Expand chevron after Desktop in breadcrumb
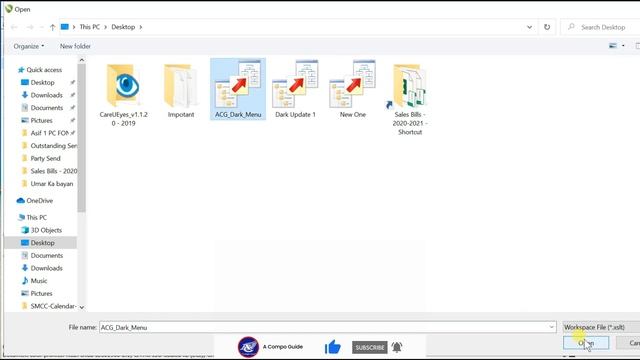 [141, 27]
